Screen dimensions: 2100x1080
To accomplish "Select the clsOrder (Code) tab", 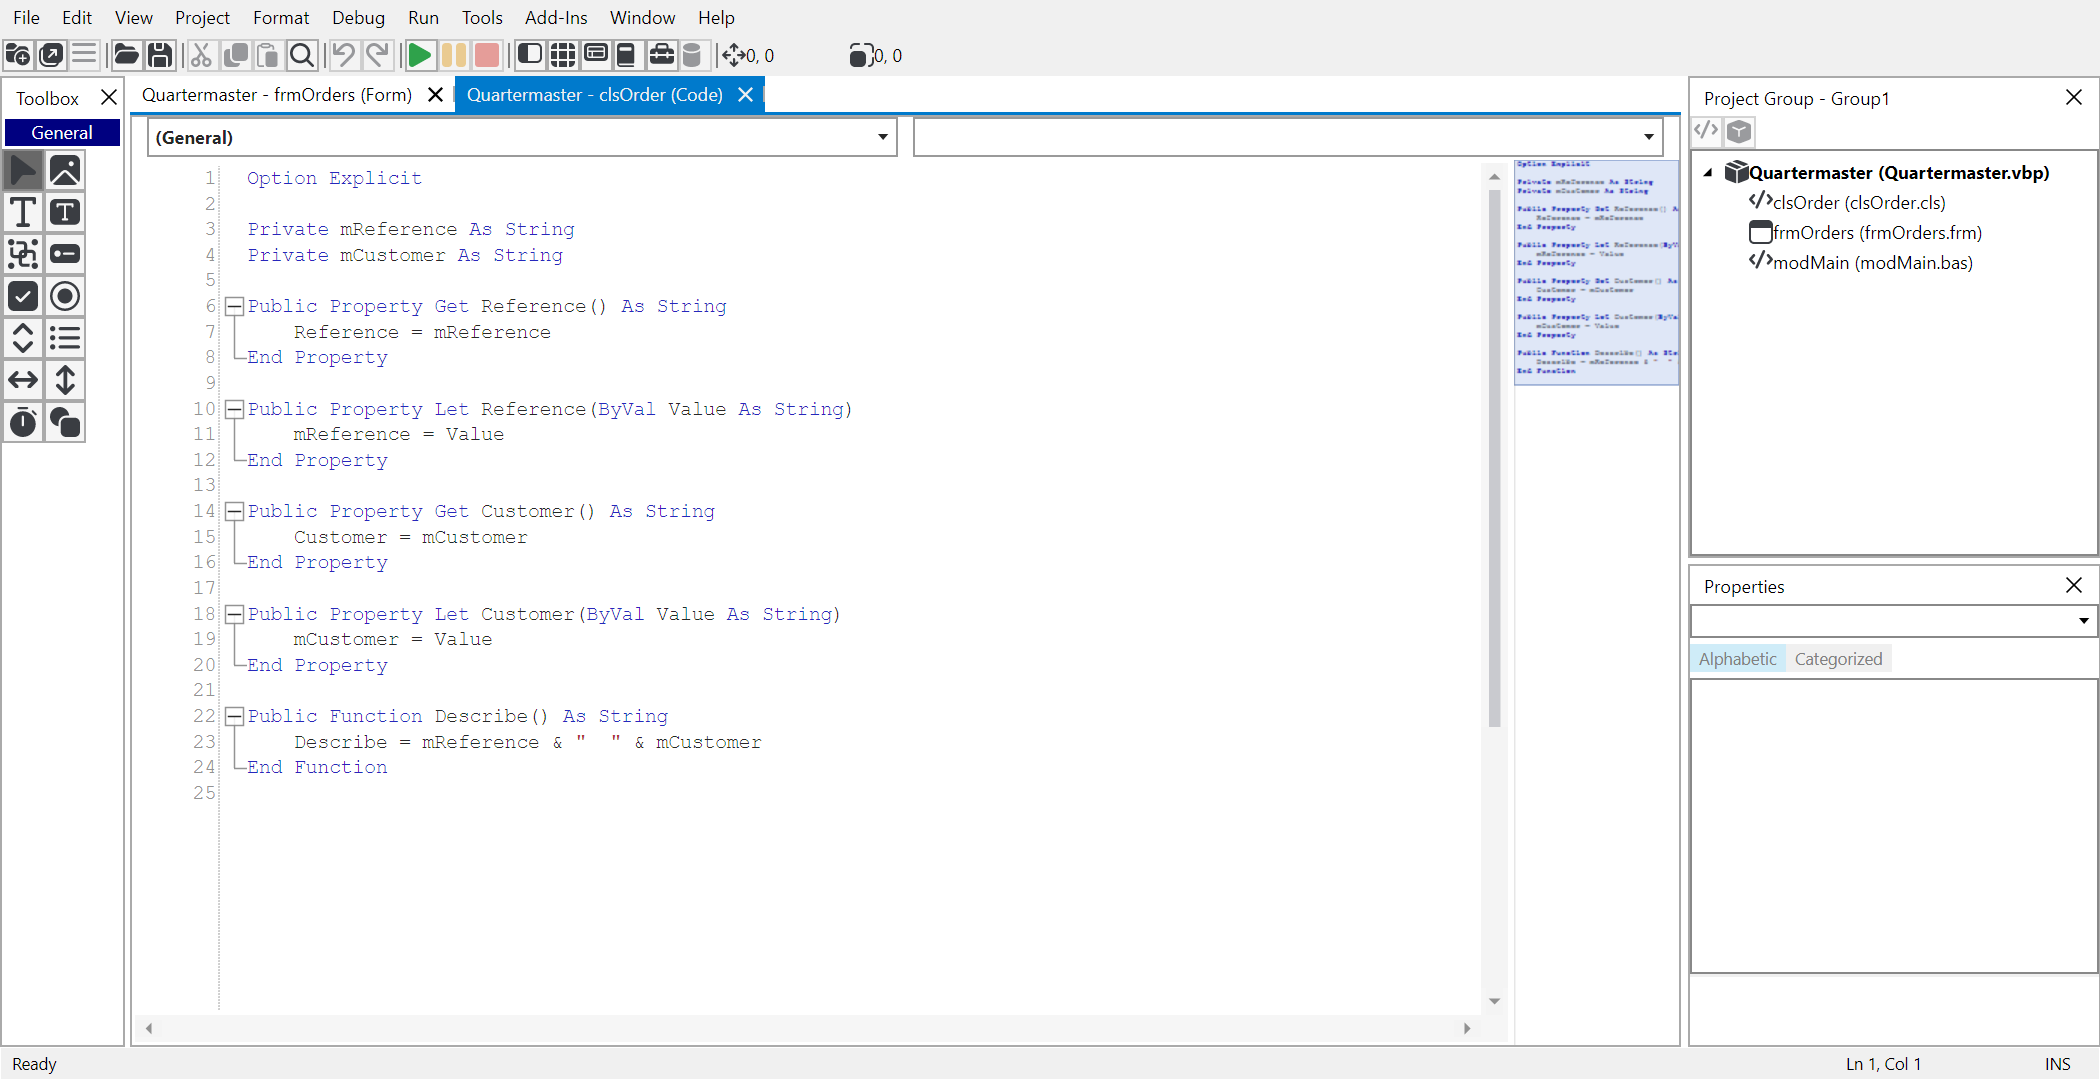I will coord(595,95).
